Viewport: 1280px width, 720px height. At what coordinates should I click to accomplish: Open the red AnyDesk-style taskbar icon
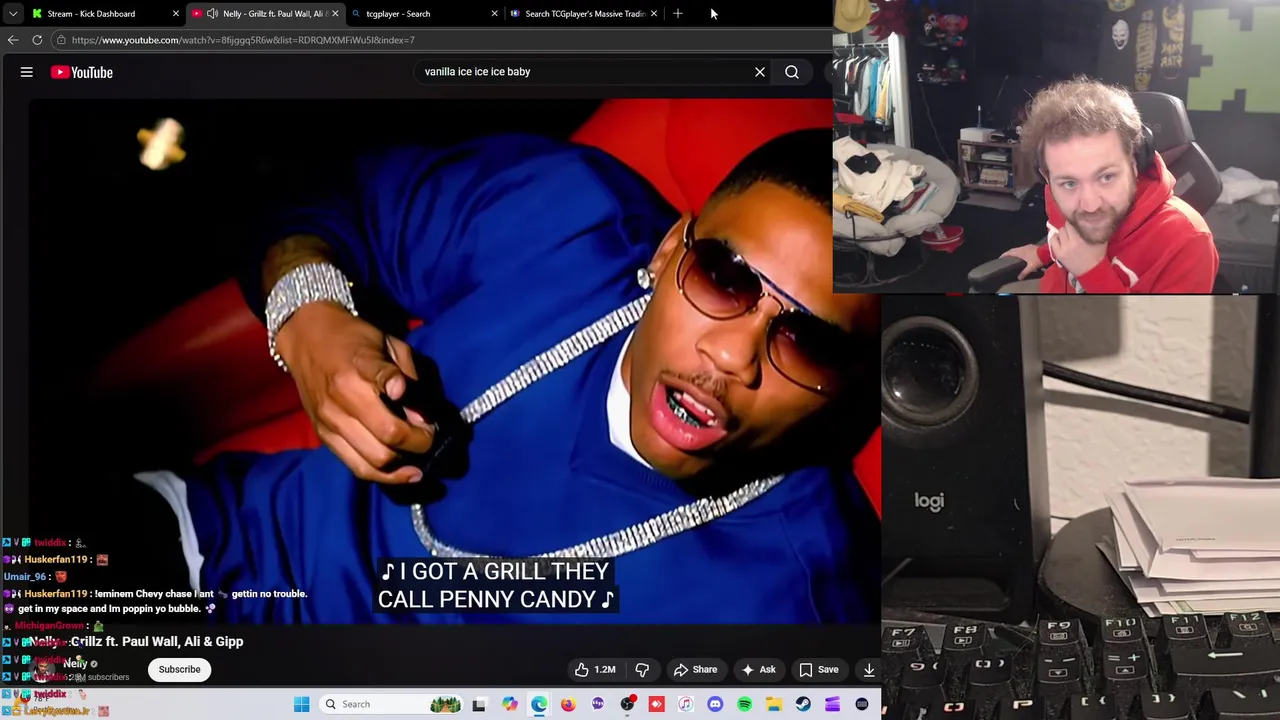tap(656, 704)
